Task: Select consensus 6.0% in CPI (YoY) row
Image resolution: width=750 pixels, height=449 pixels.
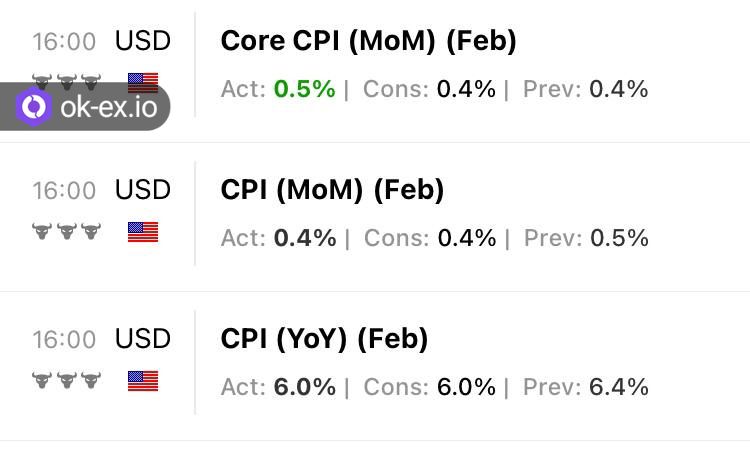Action: [x=466, y=387]
